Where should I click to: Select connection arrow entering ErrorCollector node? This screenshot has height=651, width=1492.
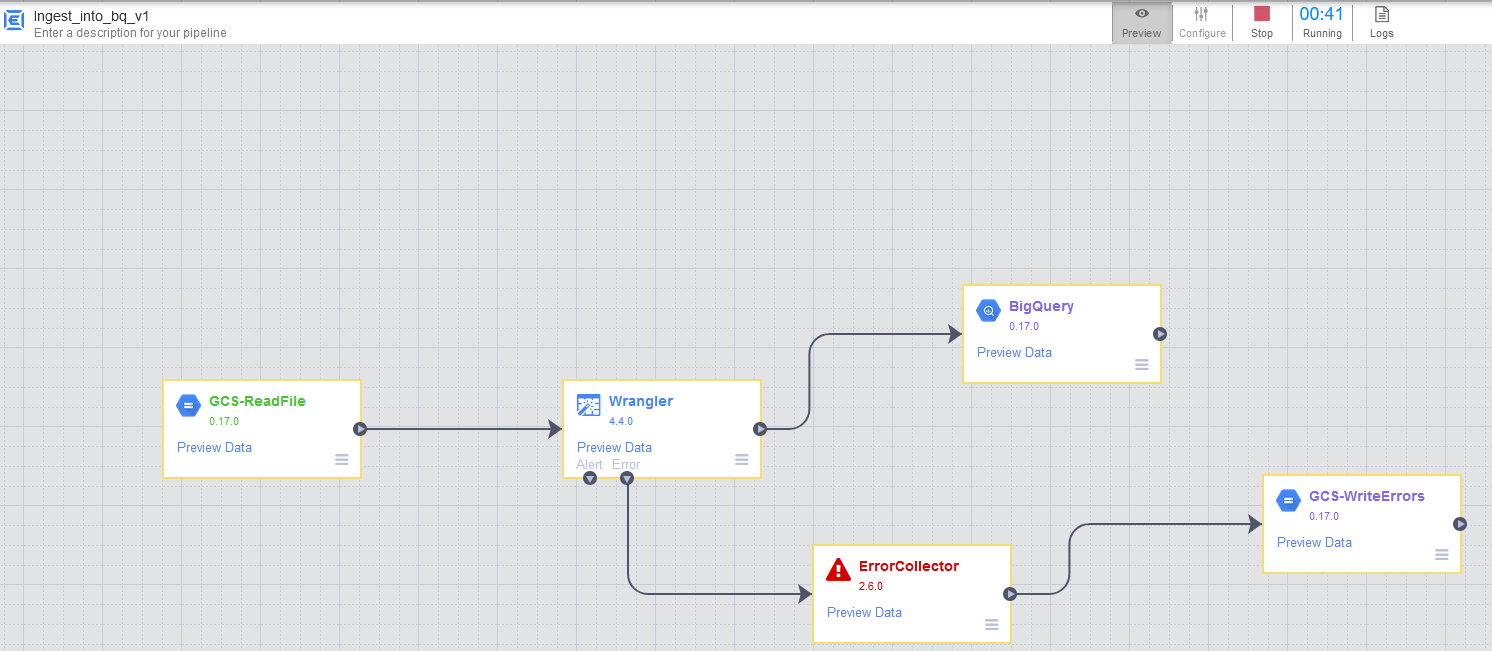720,594
